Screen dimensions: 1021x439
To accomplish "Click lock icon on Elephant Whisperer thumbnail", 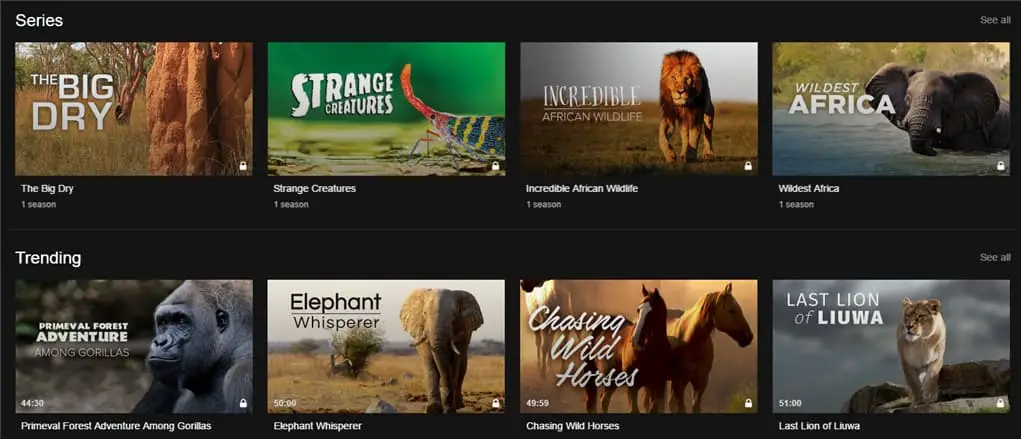I will pyautogui.click(x=496, y=403).
